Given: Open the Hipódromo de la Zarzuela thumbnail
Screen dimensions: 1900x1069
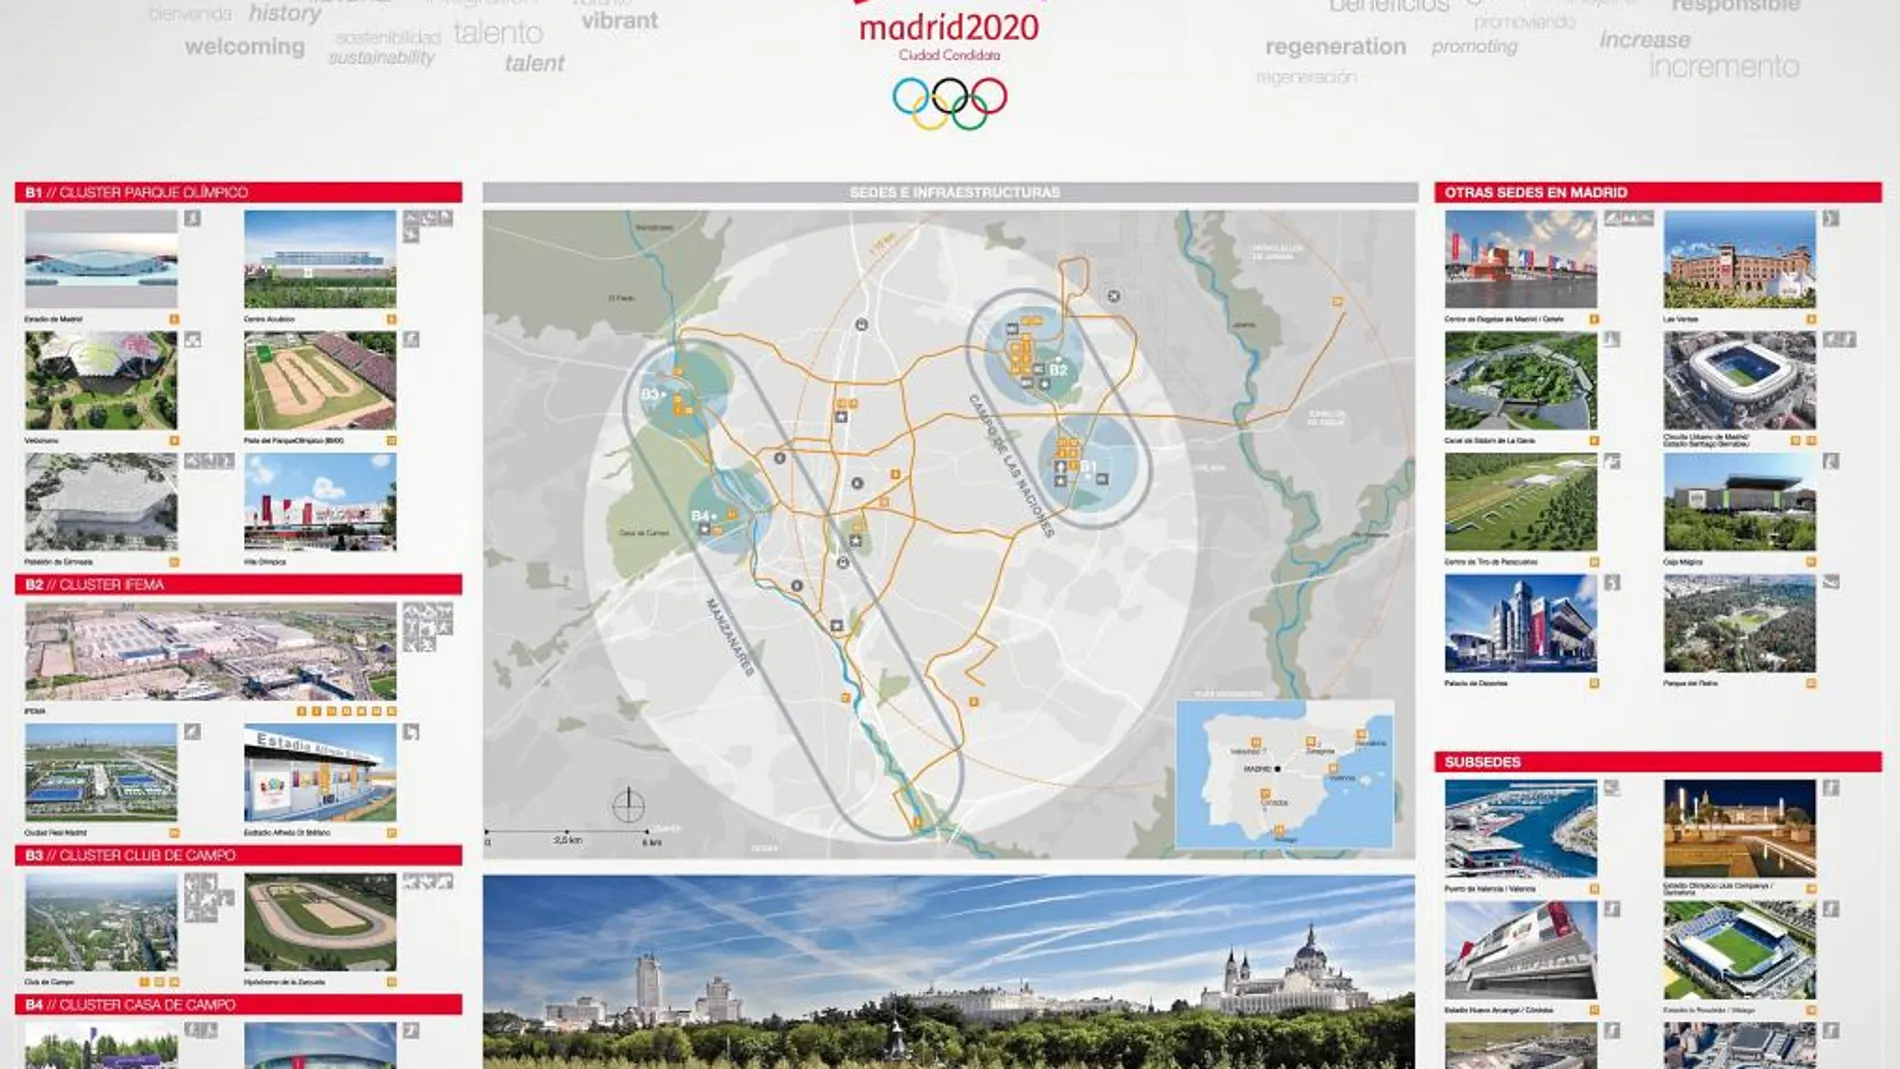Looking at the screenshot, I should tap(320, 922).
